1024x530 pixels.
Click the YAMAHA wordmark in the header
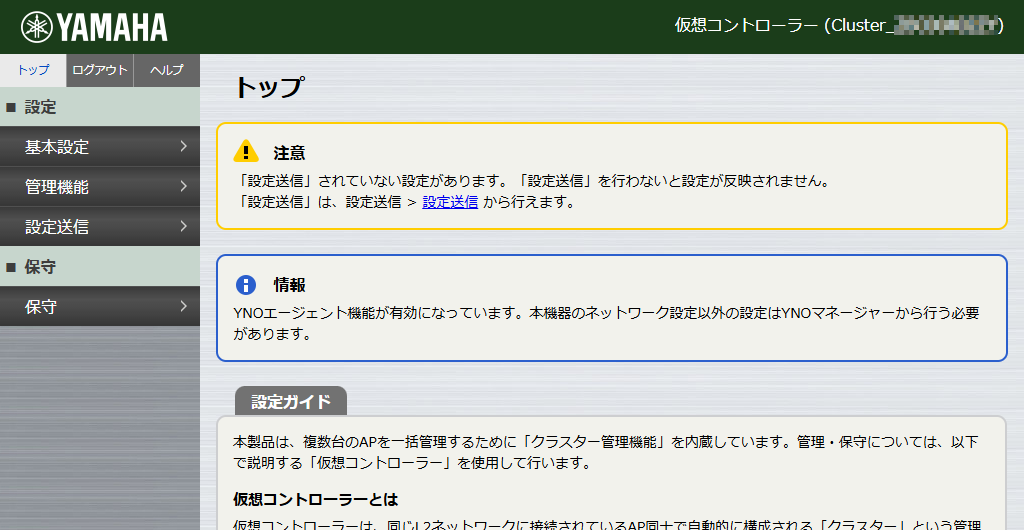pyautogui.click(x=112, y=27)
